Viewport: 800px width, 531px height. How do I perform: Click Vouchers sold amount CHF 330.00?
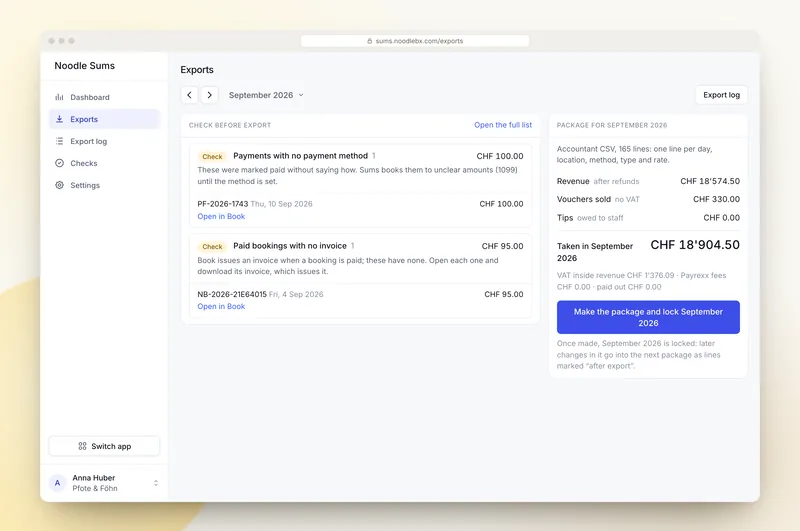click(716, 199)
